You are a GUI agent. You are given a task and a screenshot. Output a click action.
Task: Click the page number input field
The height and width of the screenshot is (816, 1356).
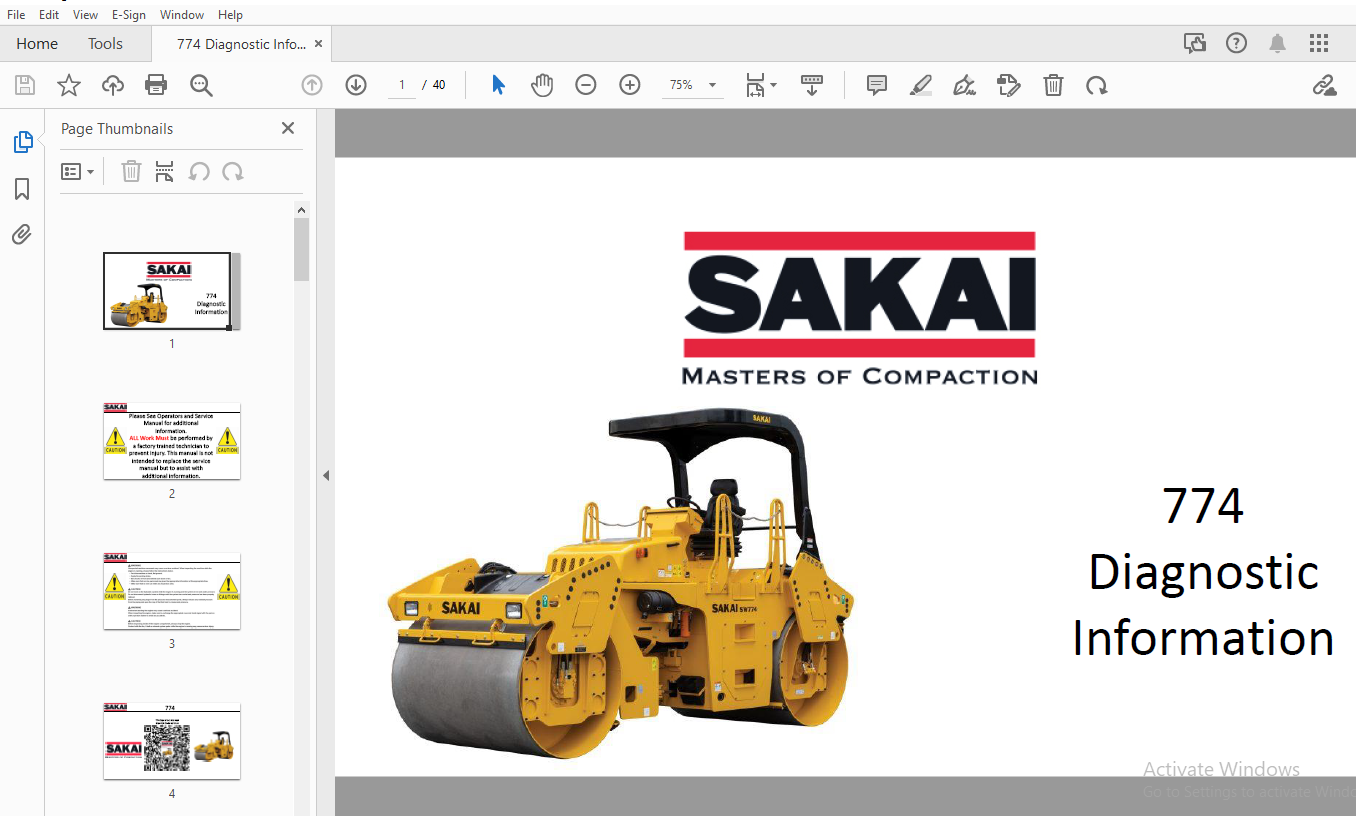coord(402,85)
